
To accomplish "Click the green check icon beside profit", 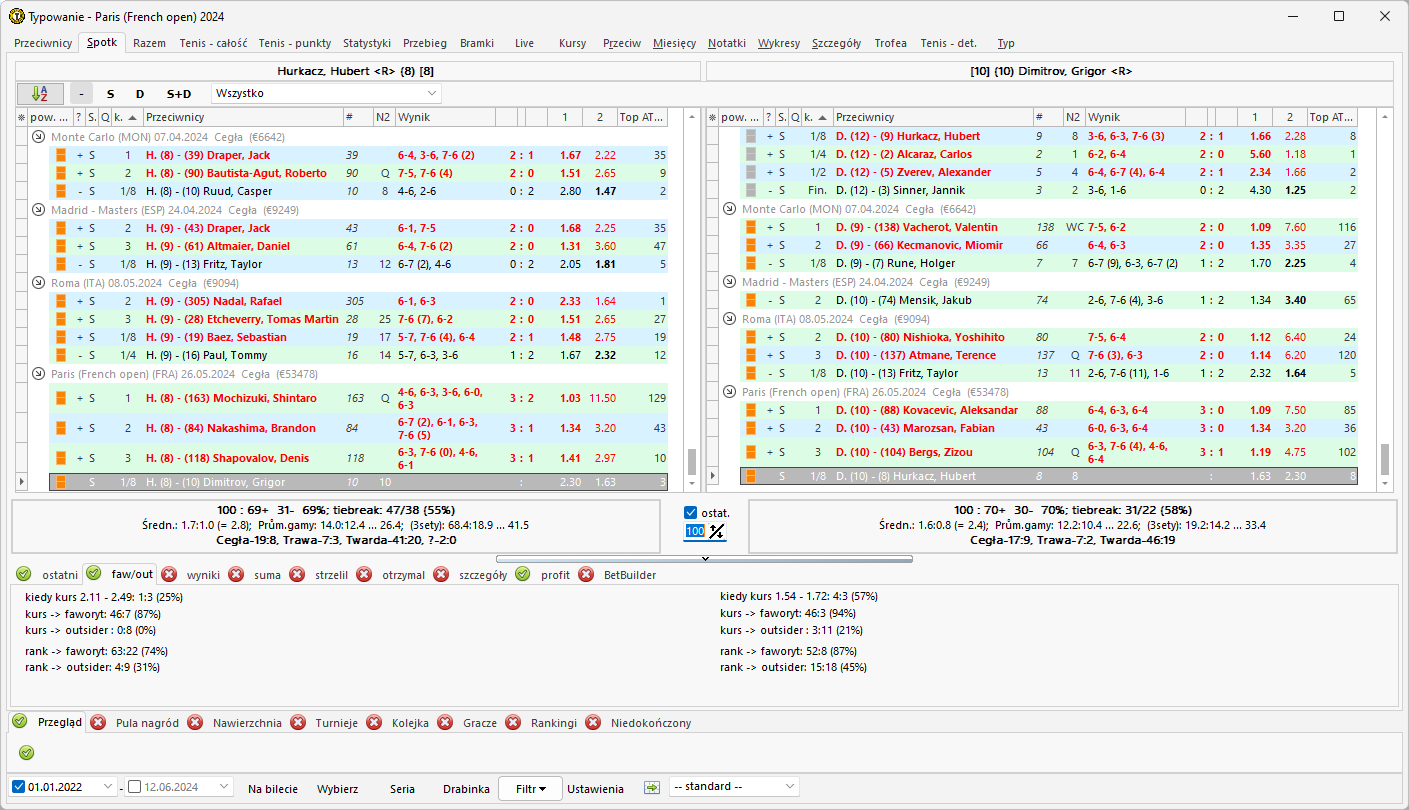I will point(523,575).
